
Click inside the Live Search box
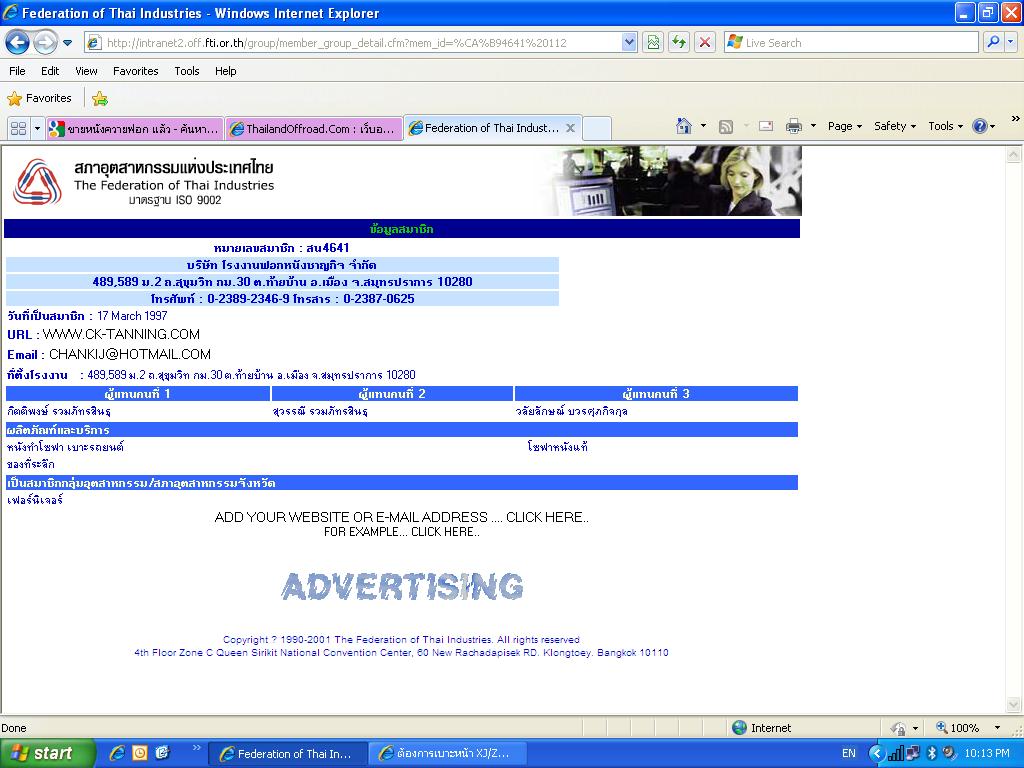coord(850,42)
